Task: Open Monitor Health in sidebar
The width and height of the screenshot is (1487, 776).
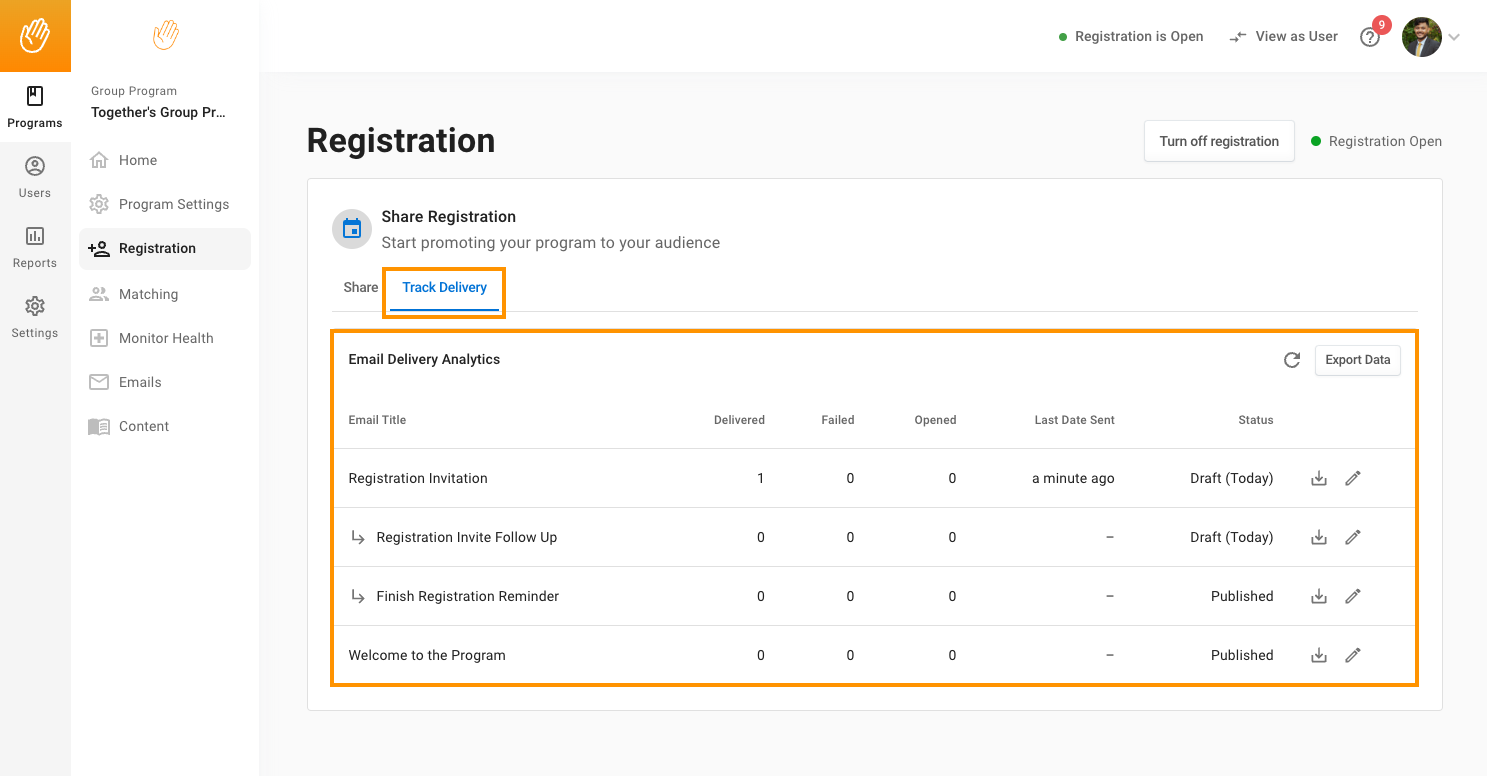Action: coord(165,338)
